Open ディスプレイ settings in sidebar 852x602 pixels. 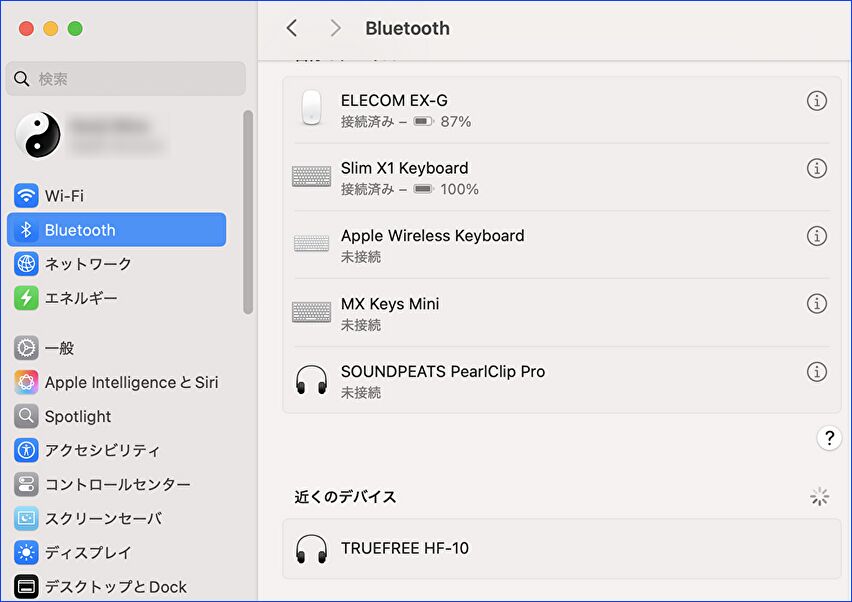click(x=87, y=552)
